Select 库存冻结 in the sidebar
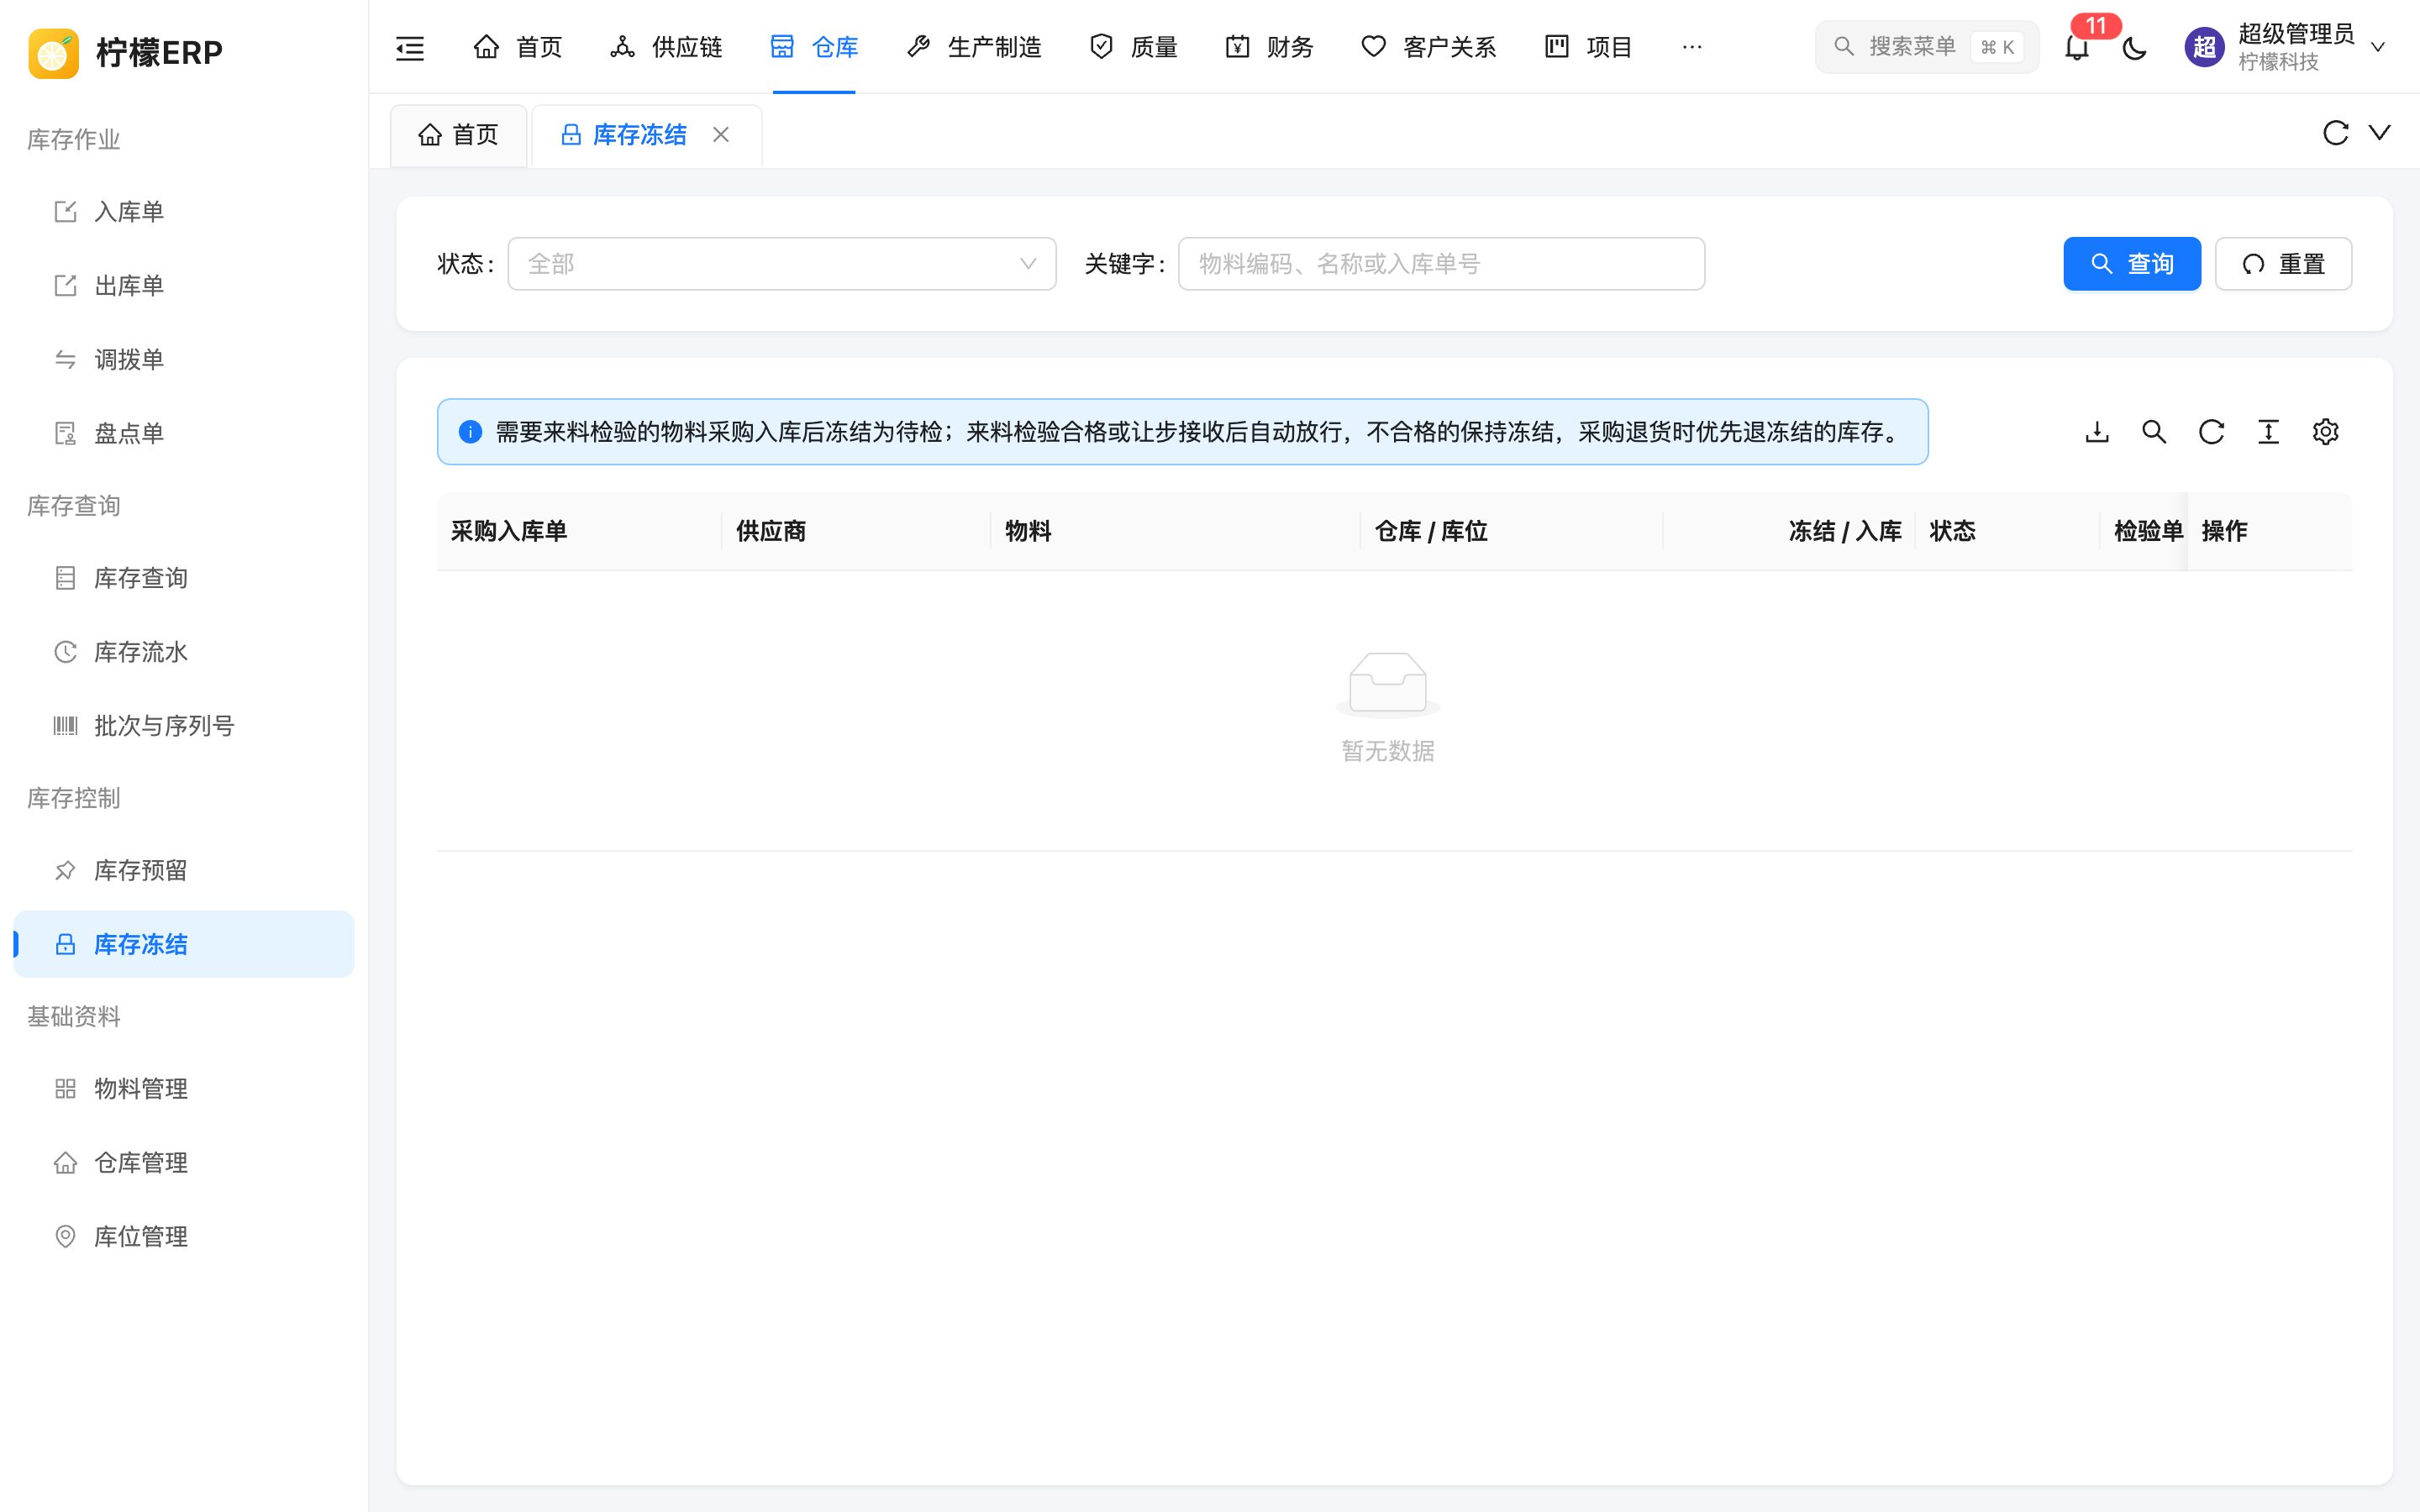The height and width of the screenshot is (1512, 2420). click(x=184, y=944)
